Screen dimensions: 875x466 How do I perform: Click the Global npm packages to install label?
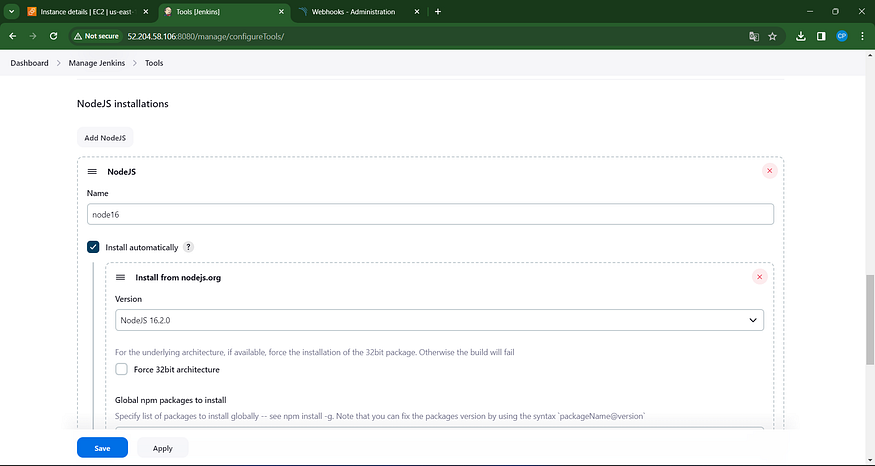pos(170,400)
